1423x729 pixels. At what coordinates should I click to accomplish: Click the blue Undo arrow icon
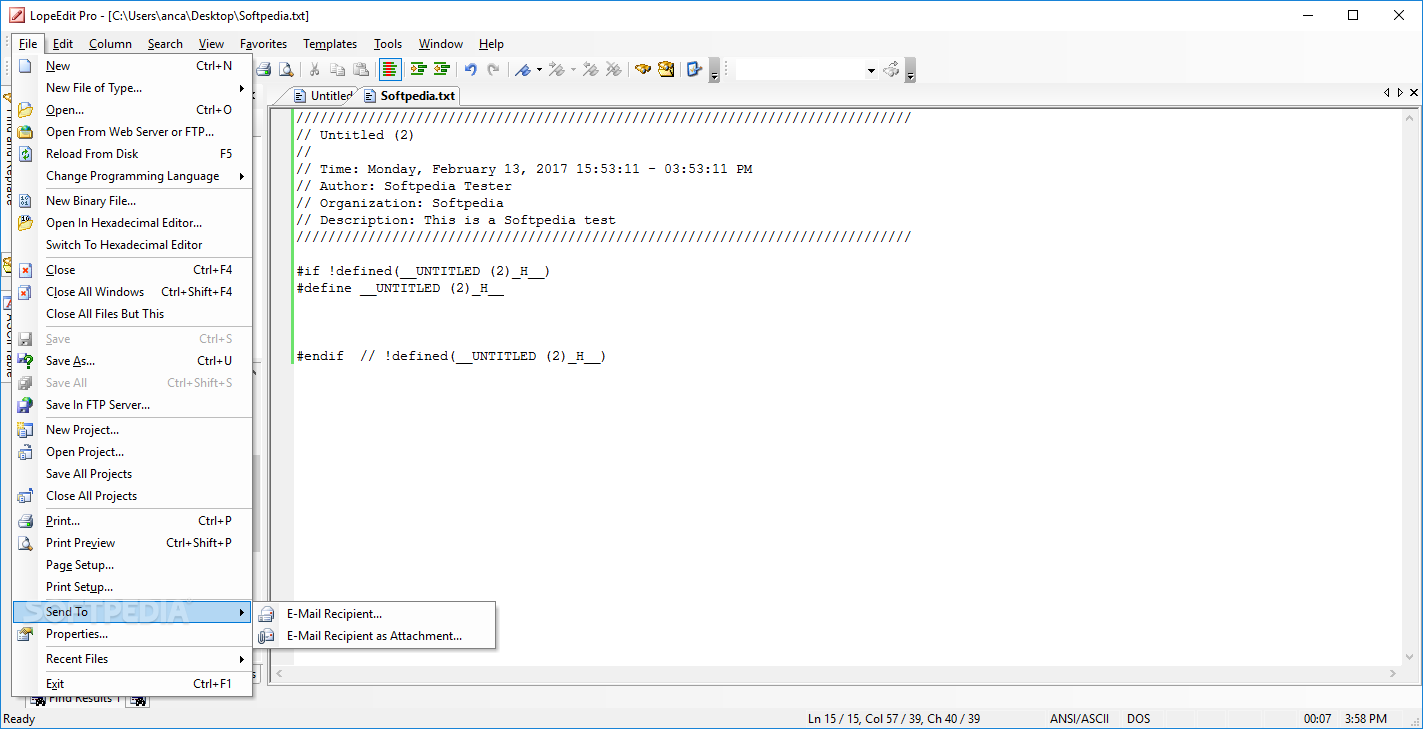(470, 69)
